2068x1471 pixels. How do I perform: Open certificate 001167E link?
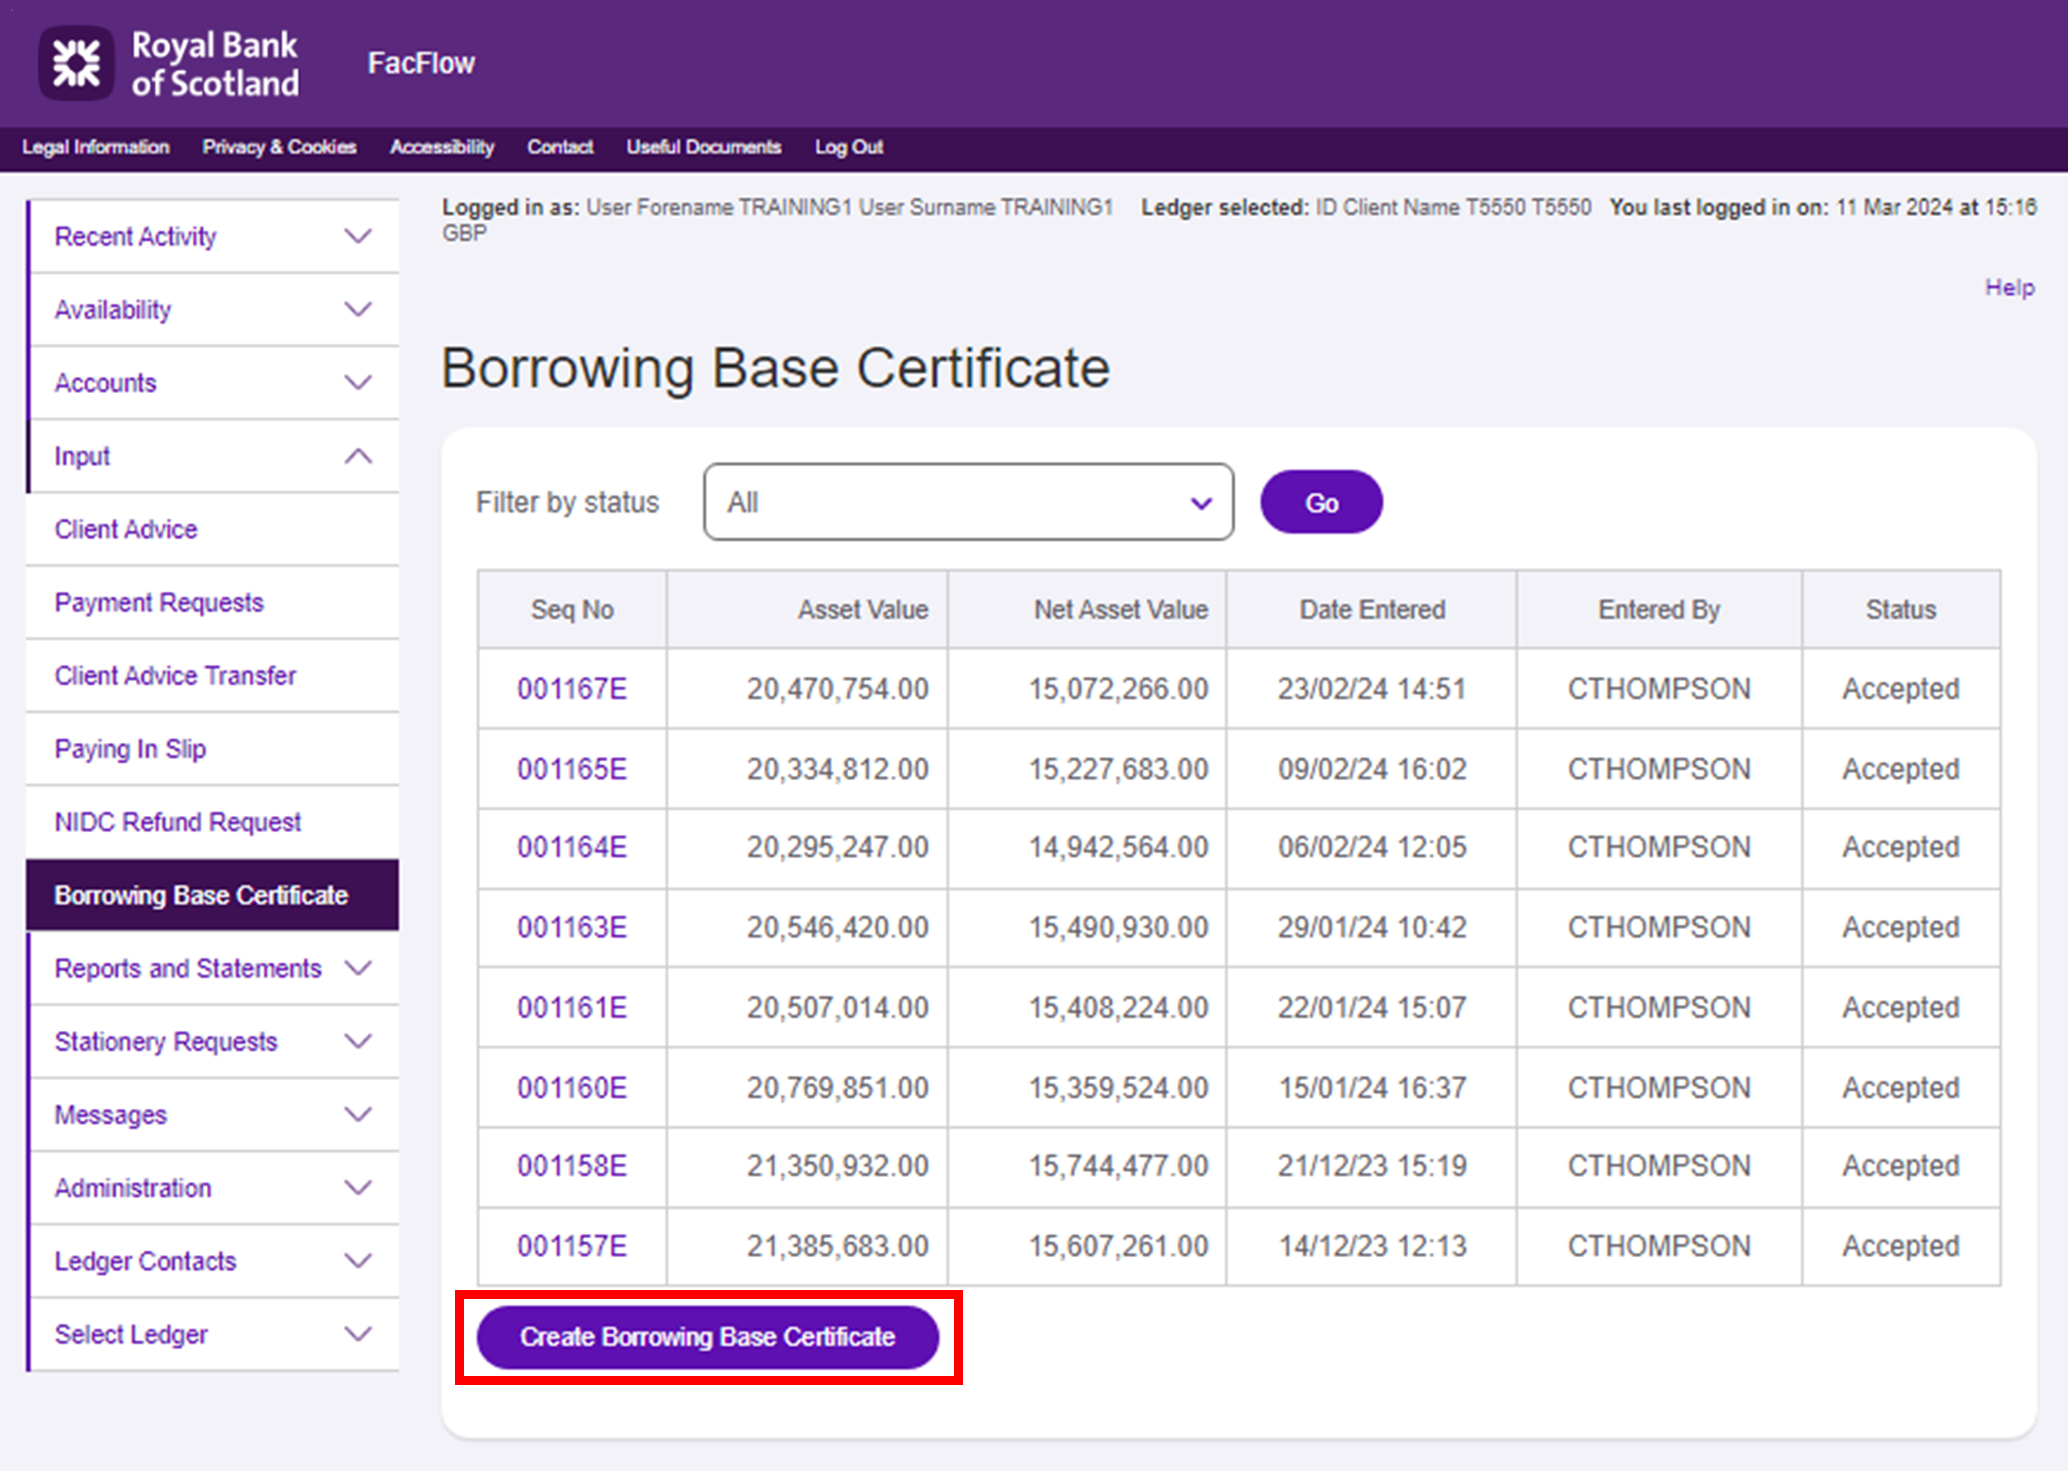click(571, 689)
